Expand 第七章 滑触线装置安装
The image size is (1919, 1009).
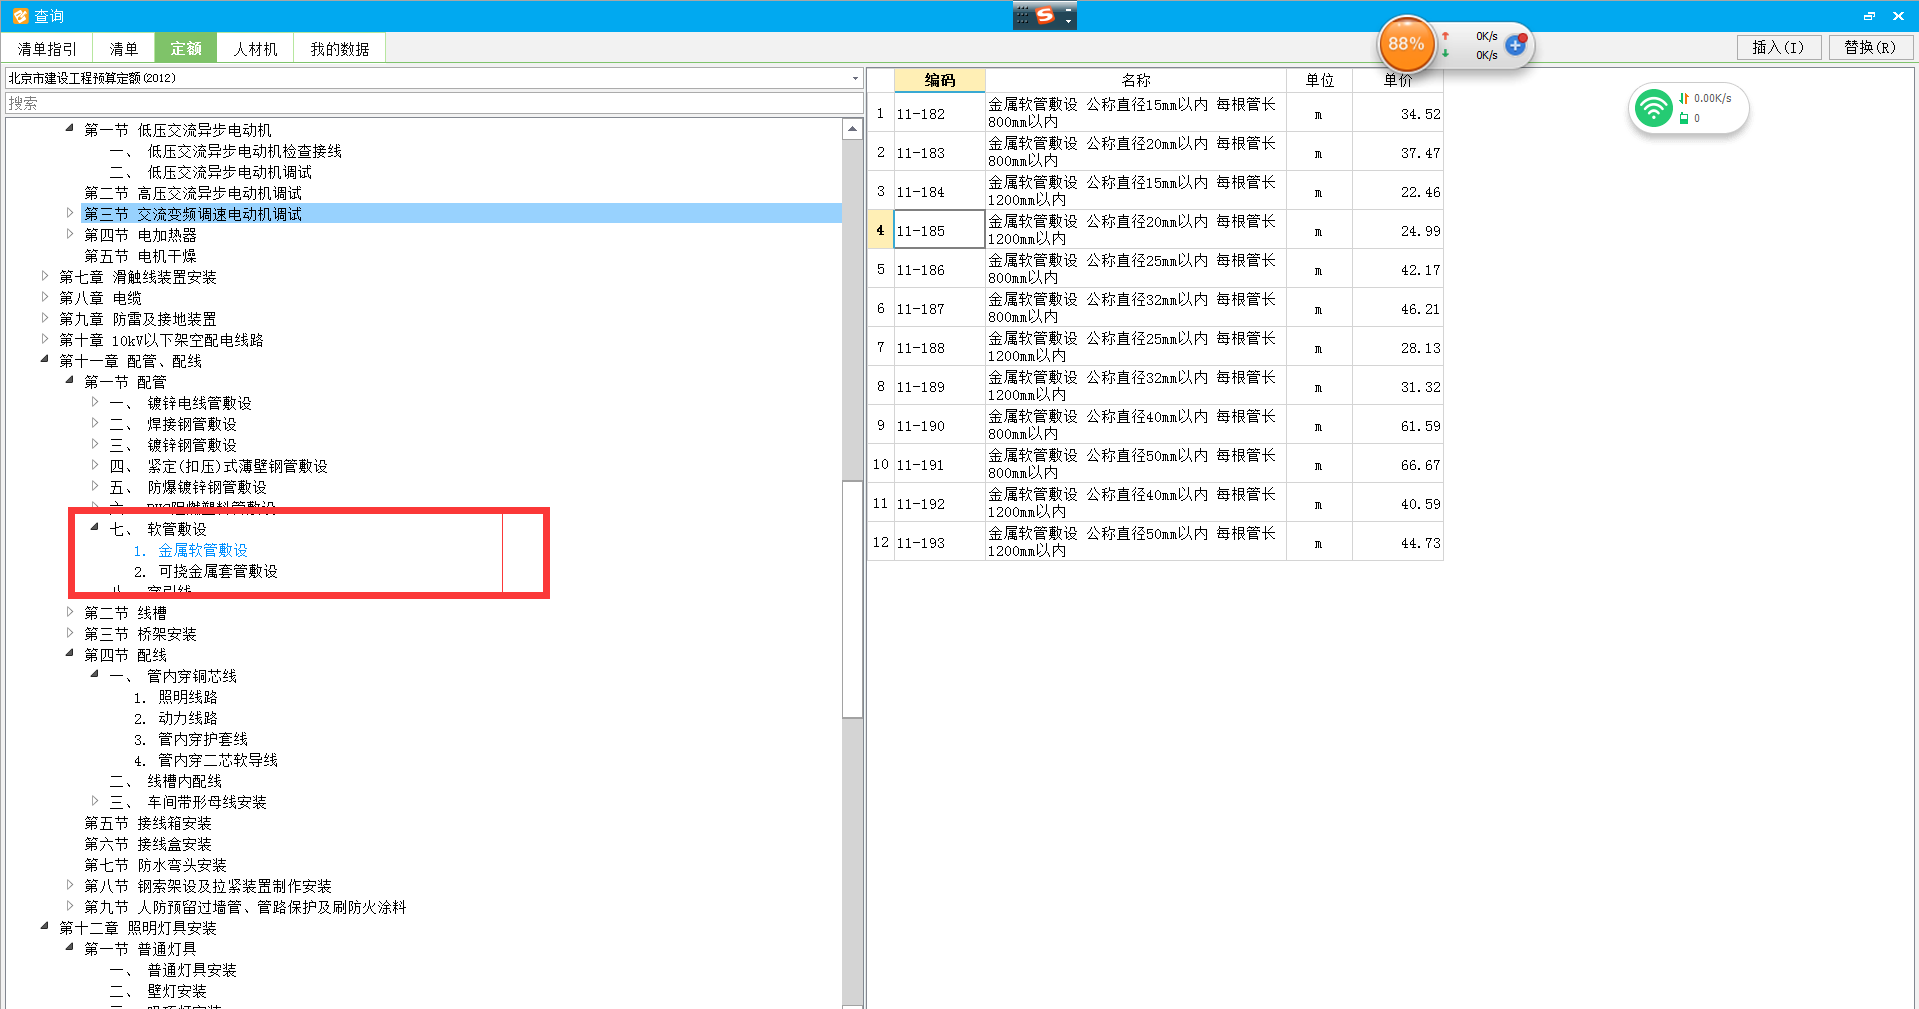(x=44, y=275)
